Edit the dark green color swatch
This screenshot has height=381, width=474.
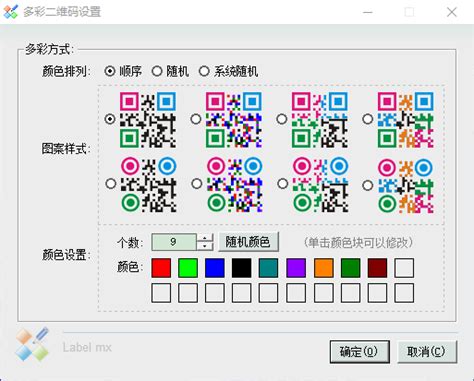click(351, 268)
